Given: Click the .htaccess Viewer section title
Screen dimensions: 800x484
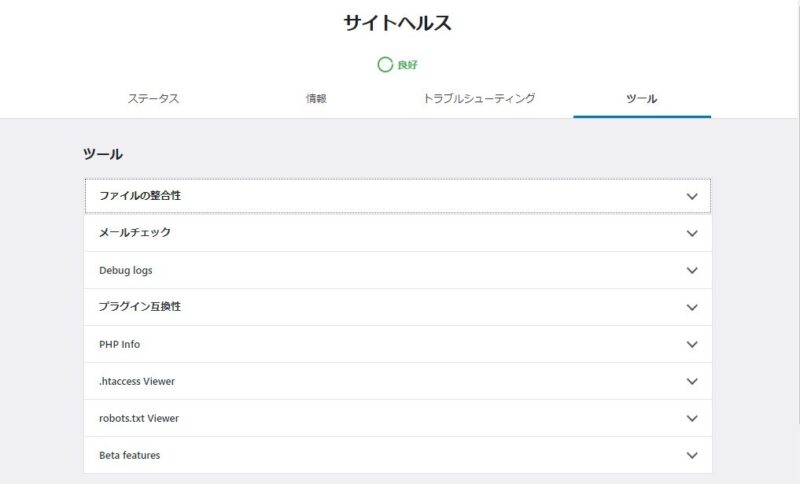Looking at the screenshot, I should coord(137,381).
